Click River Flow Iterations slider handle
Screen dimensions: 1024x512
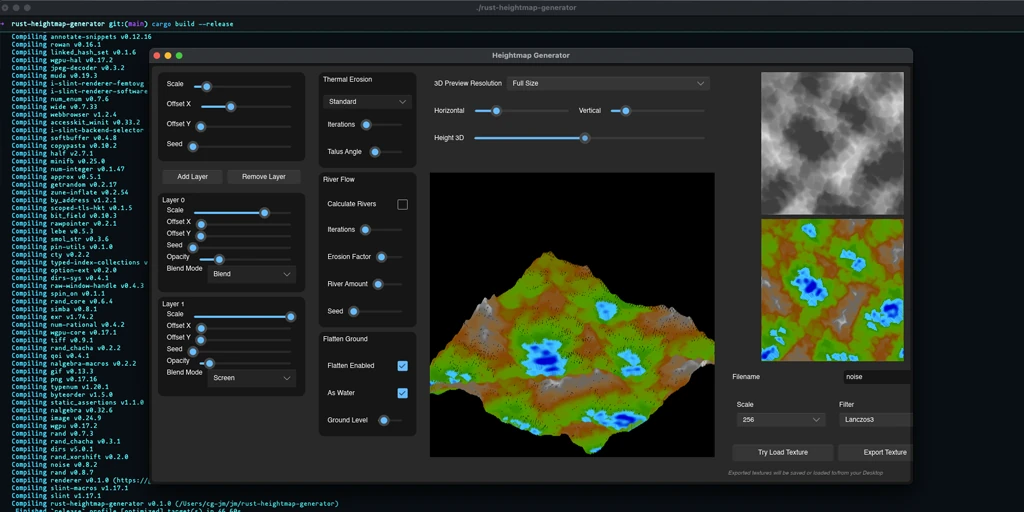tap(366, 230)
